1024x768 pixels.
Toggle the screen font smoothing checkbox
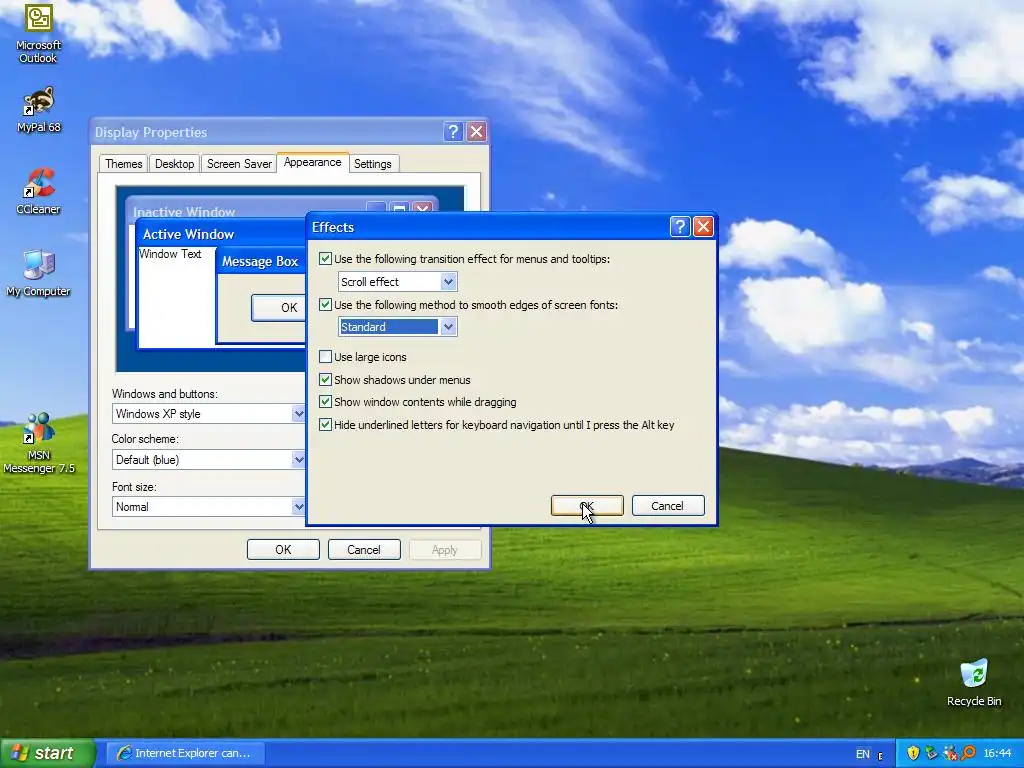[325, 304]
